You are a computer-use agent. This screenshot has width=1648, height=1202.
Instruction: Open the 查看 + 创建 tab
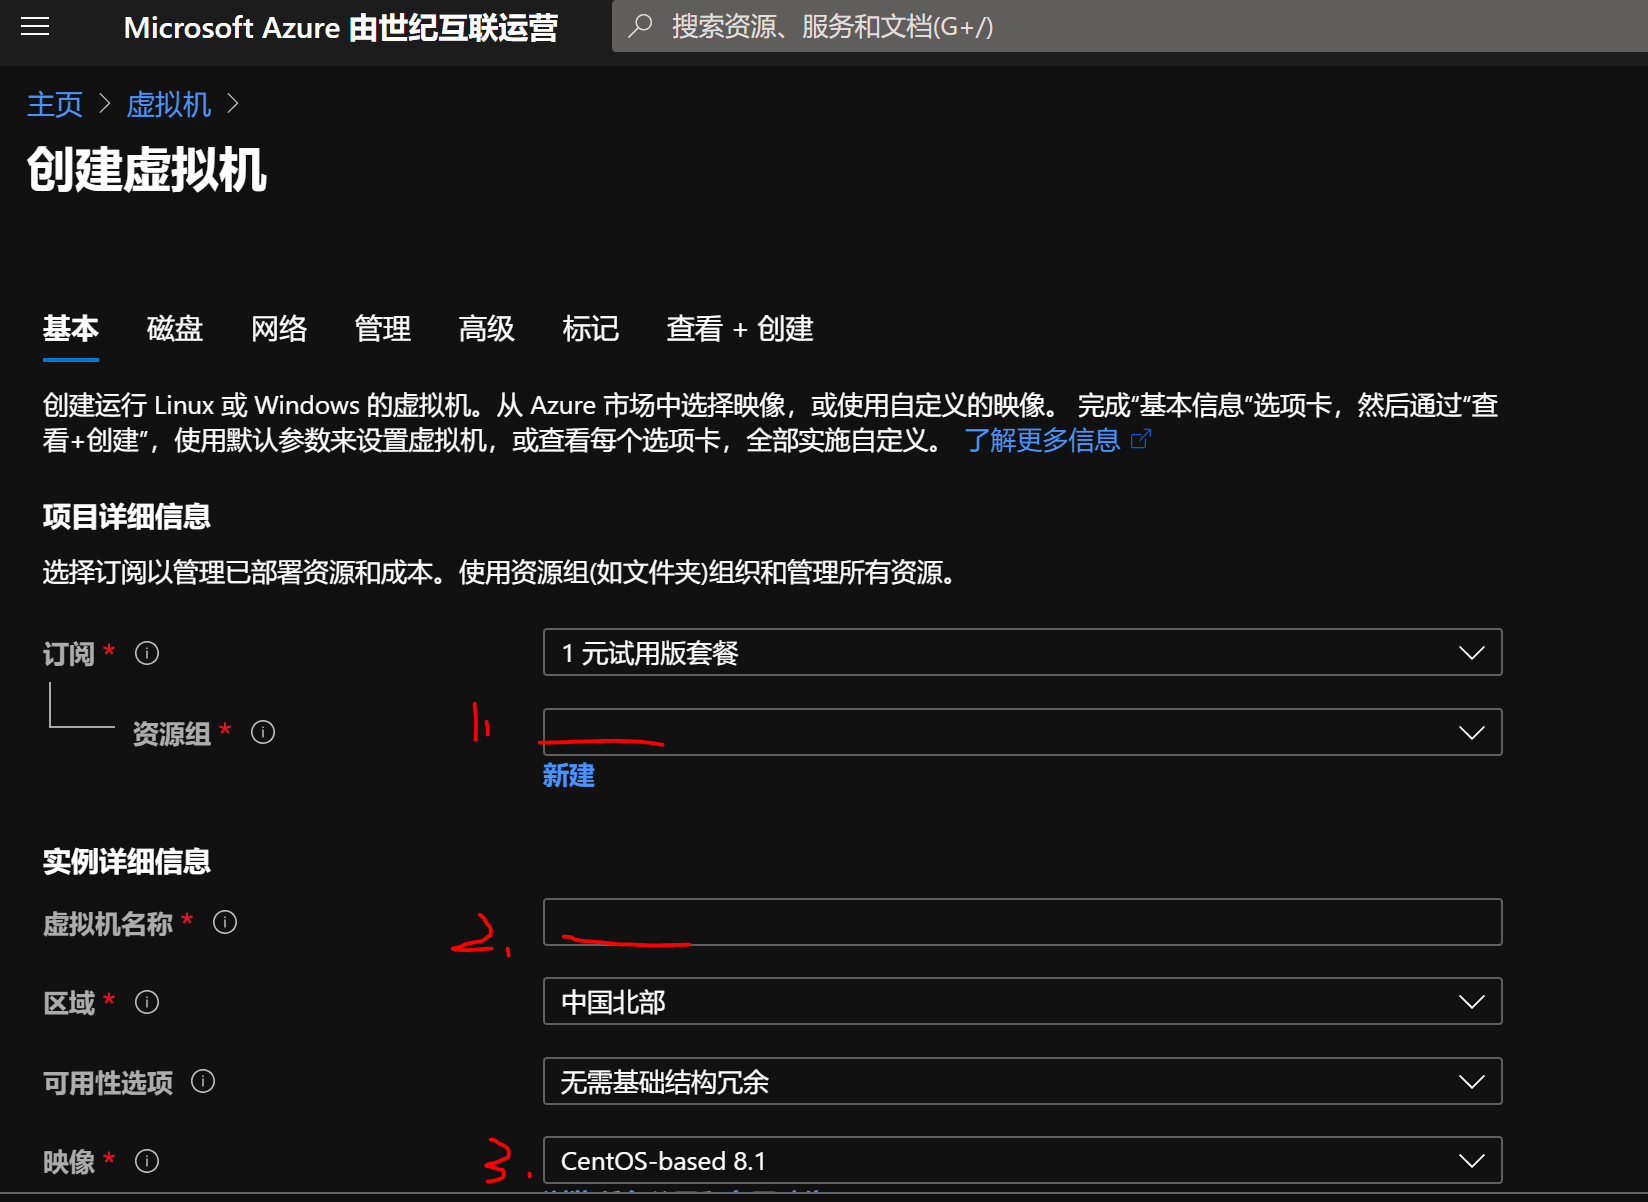(740, 328)
